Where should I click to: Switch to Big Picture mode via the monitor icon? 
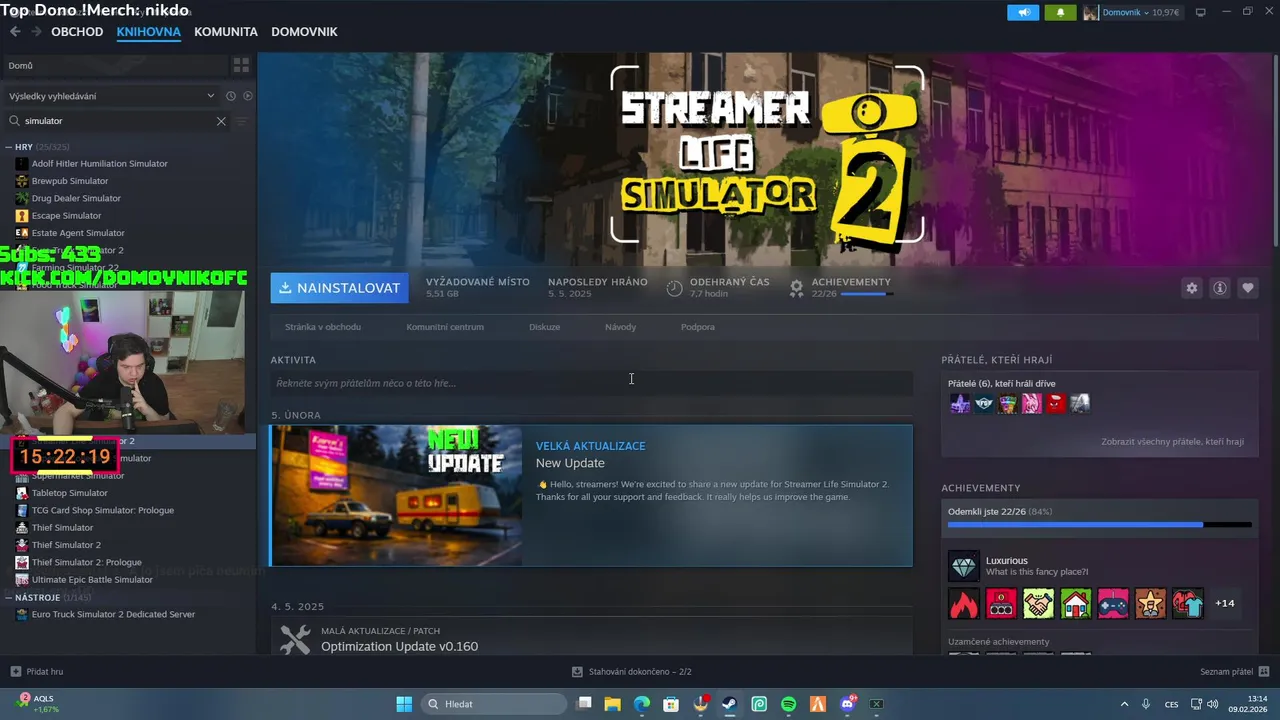(1201, 12)
